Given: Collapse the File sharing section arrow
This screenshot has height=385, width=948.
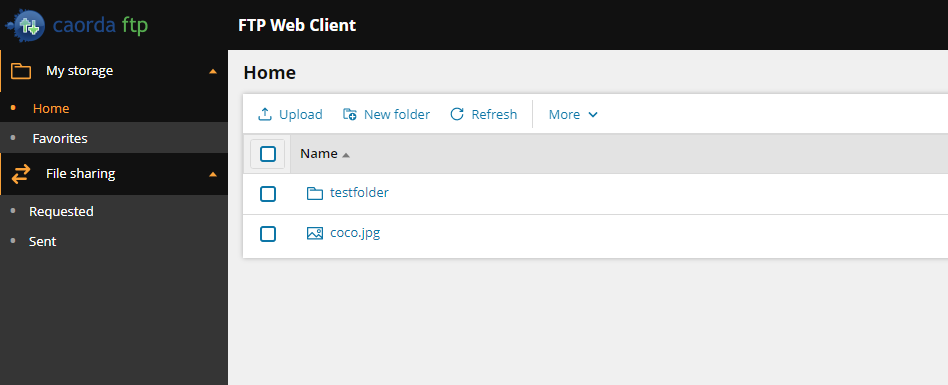Looking at the screenshot, I should 213,175.
